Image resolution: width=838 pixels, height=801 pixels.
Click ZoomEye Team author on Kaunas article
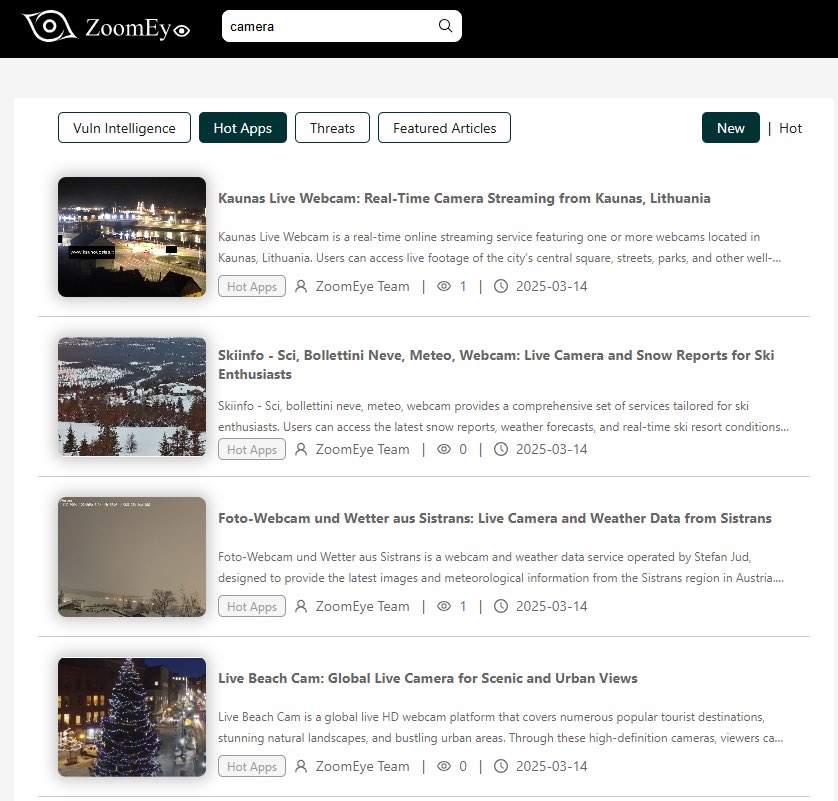click(x=362, y=286)
